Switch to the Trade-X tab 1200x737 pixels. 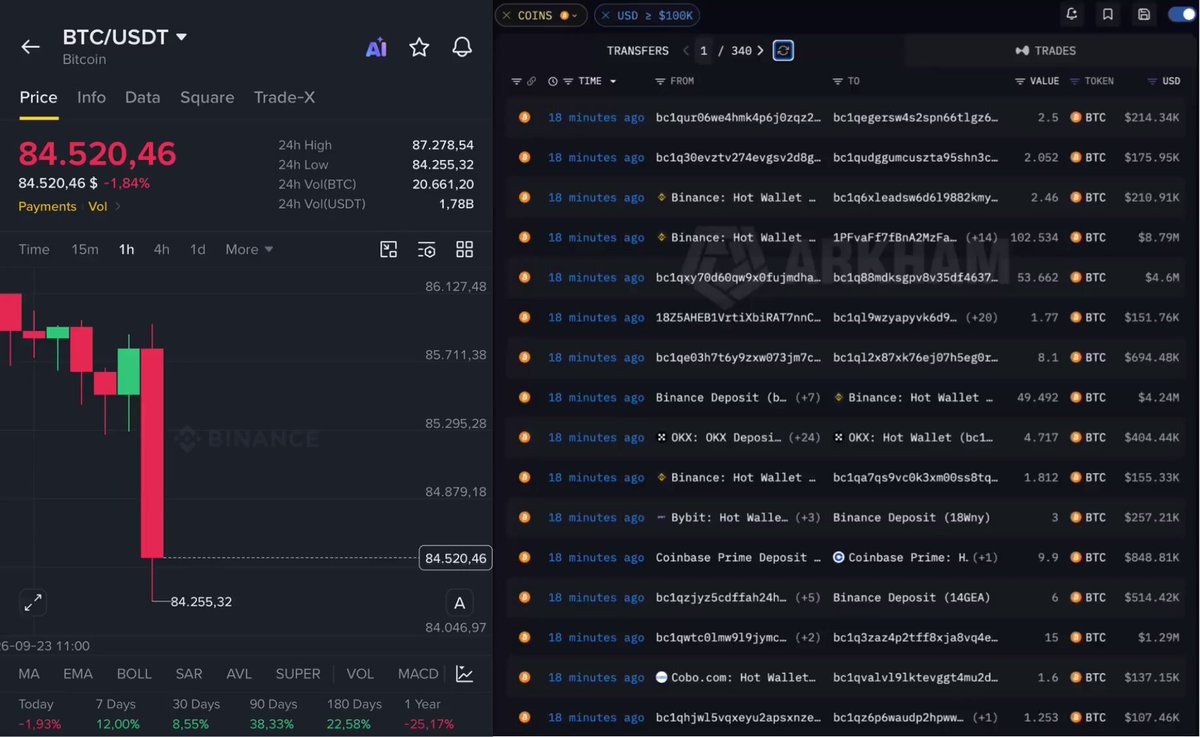coord(284,97)
